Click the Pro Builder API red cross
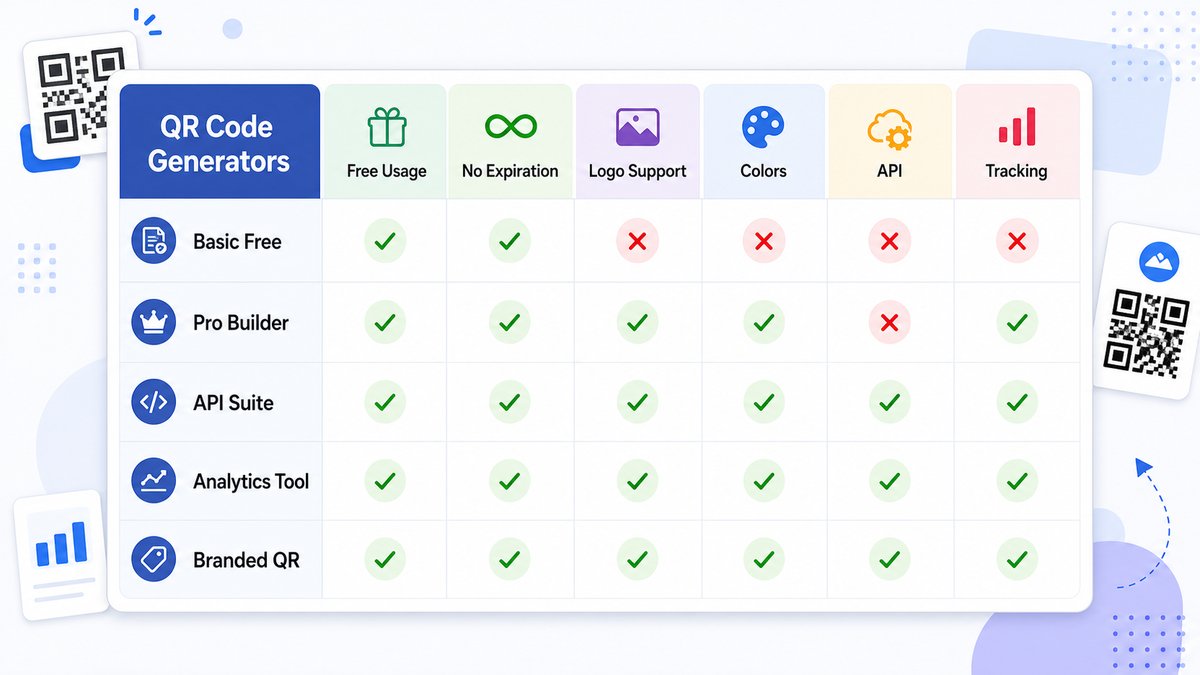This screenshot has width=1200, height=675. 889,323
